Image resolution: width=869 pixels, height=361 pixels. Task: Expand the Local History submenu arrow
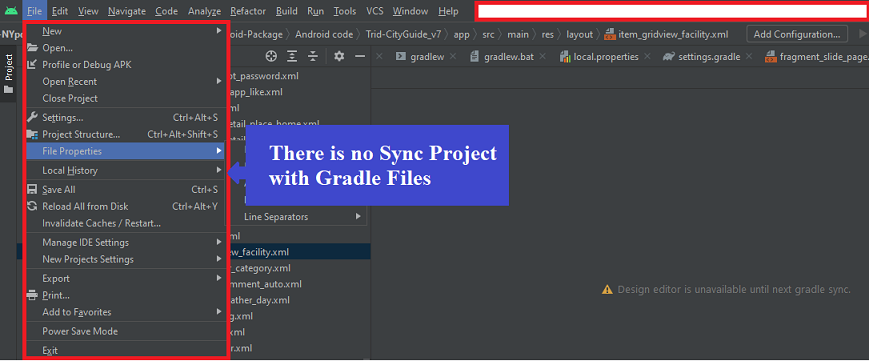click(219, 170)
